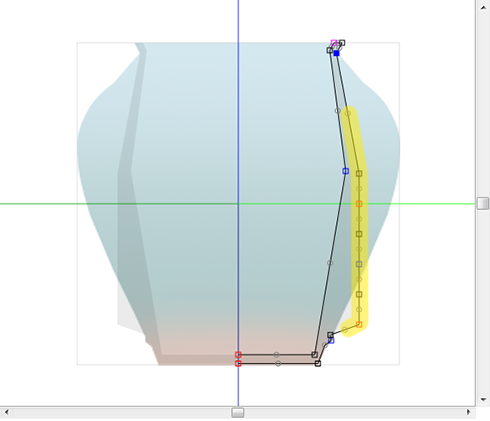Select the orange node on the green horizontal axis

tap(359, 204)
